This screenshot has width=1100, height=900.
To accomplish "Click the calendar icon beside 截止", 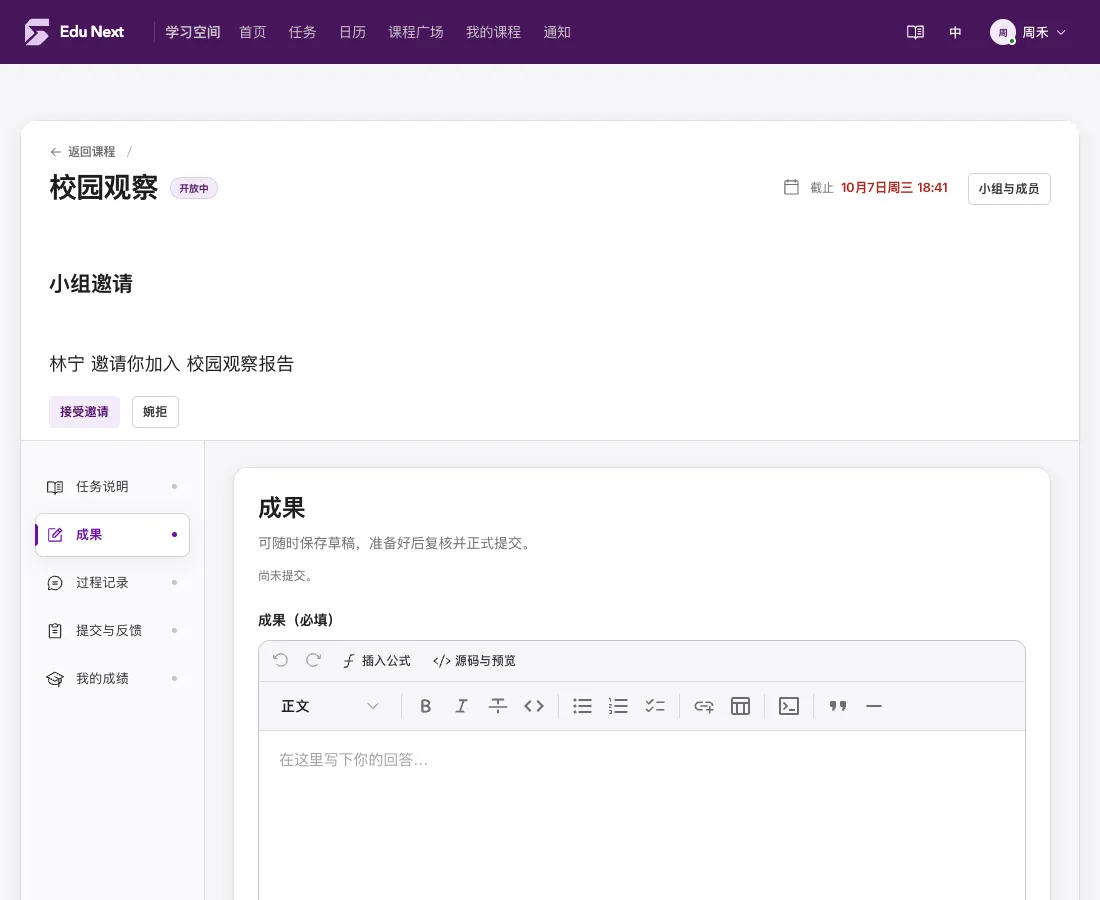I will click(x=791, y=187).
